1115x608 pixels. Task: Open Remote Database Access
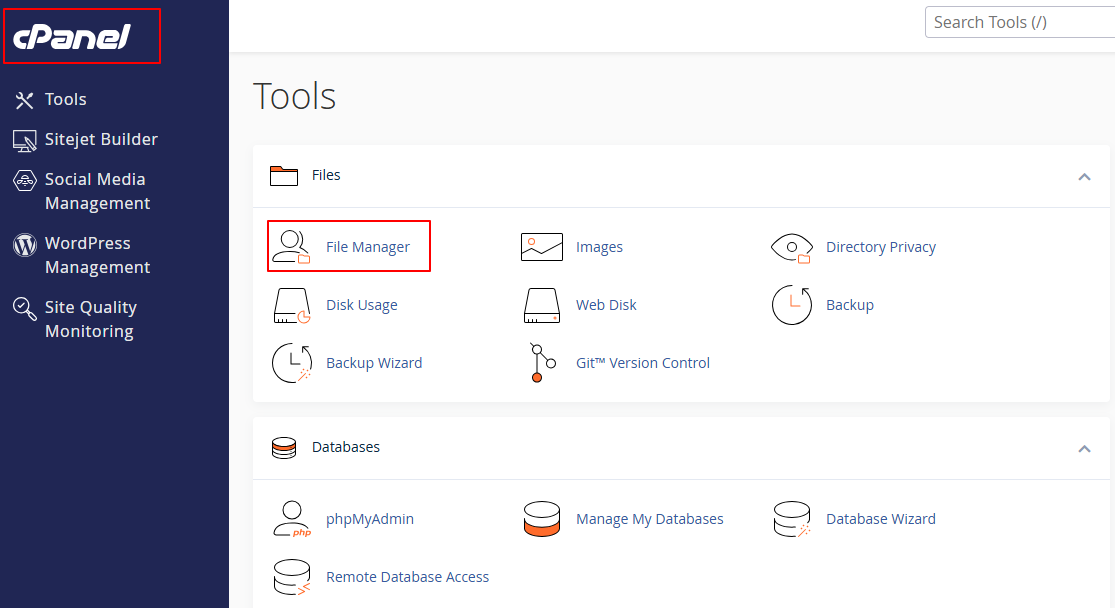pyautogui.click(x=407, y=576)
